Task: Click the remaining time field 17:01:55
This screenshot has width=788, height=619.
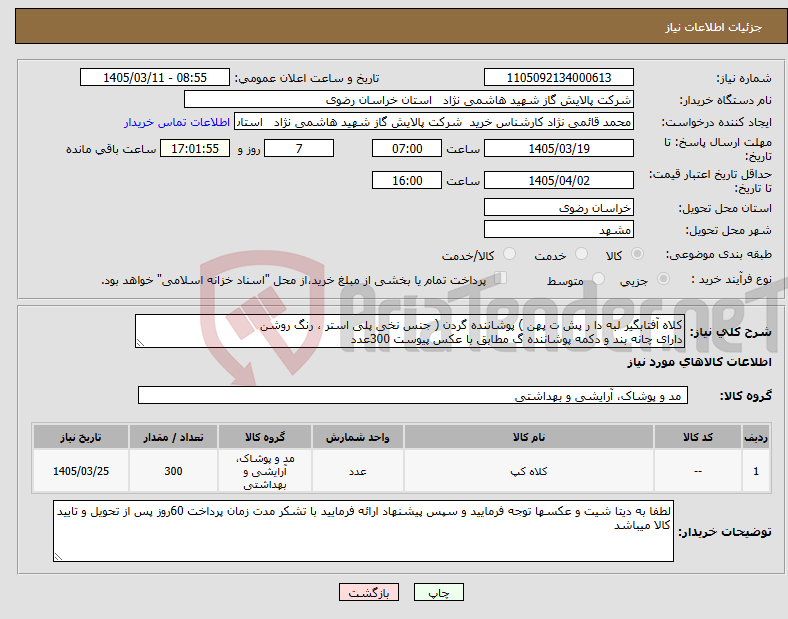Action: 195,148
